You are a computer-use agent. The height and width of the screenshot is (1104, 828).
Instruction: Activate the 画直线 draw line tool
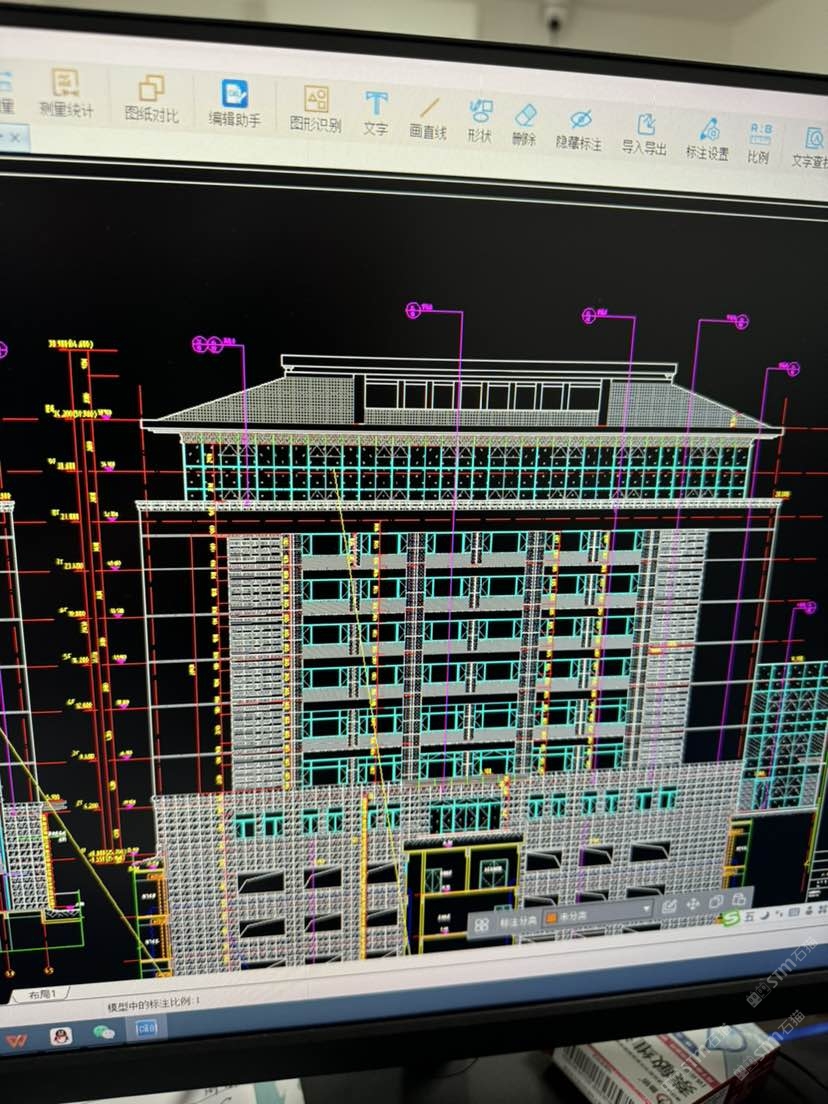coord(428,116)
